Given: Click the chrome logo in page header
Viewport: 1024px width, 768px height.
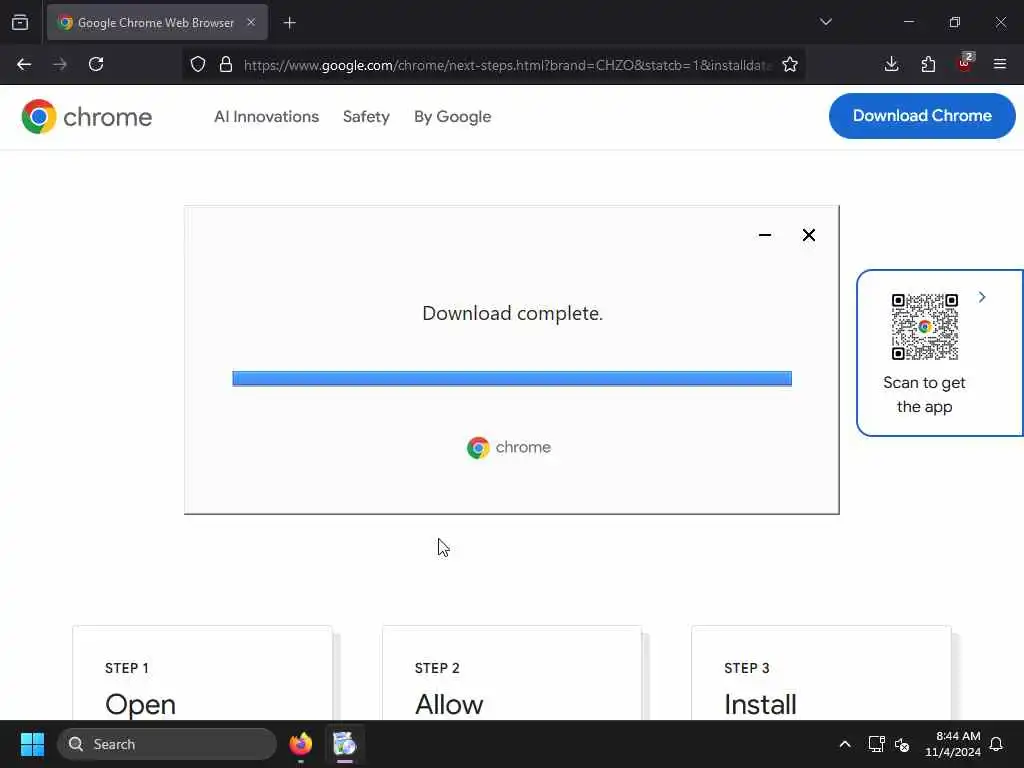Looking at the screenshot, I should (87, 117).
